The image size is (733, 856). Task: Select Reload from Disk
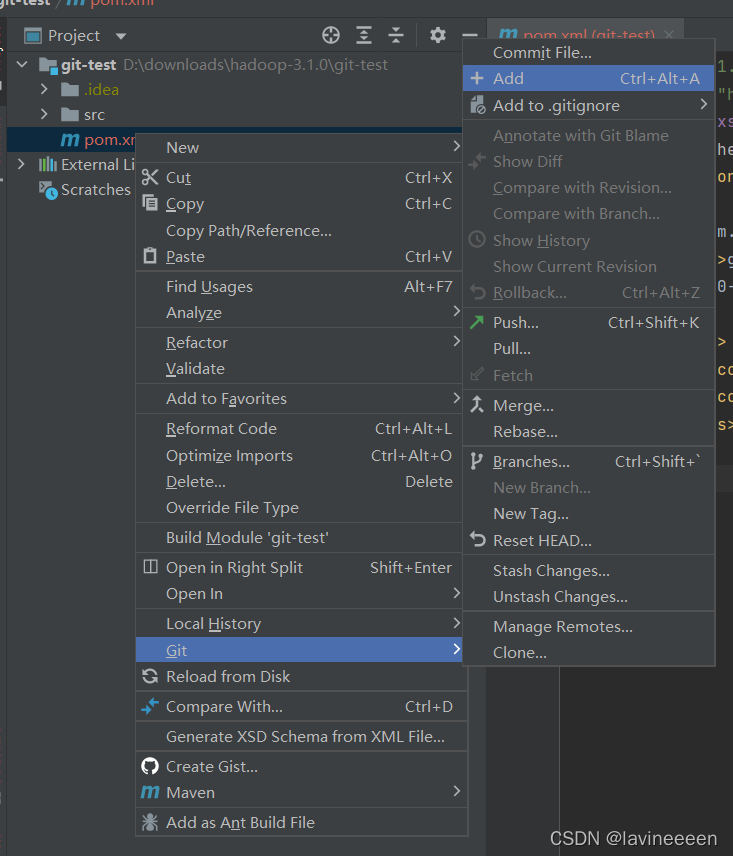[x=301, y=676]
